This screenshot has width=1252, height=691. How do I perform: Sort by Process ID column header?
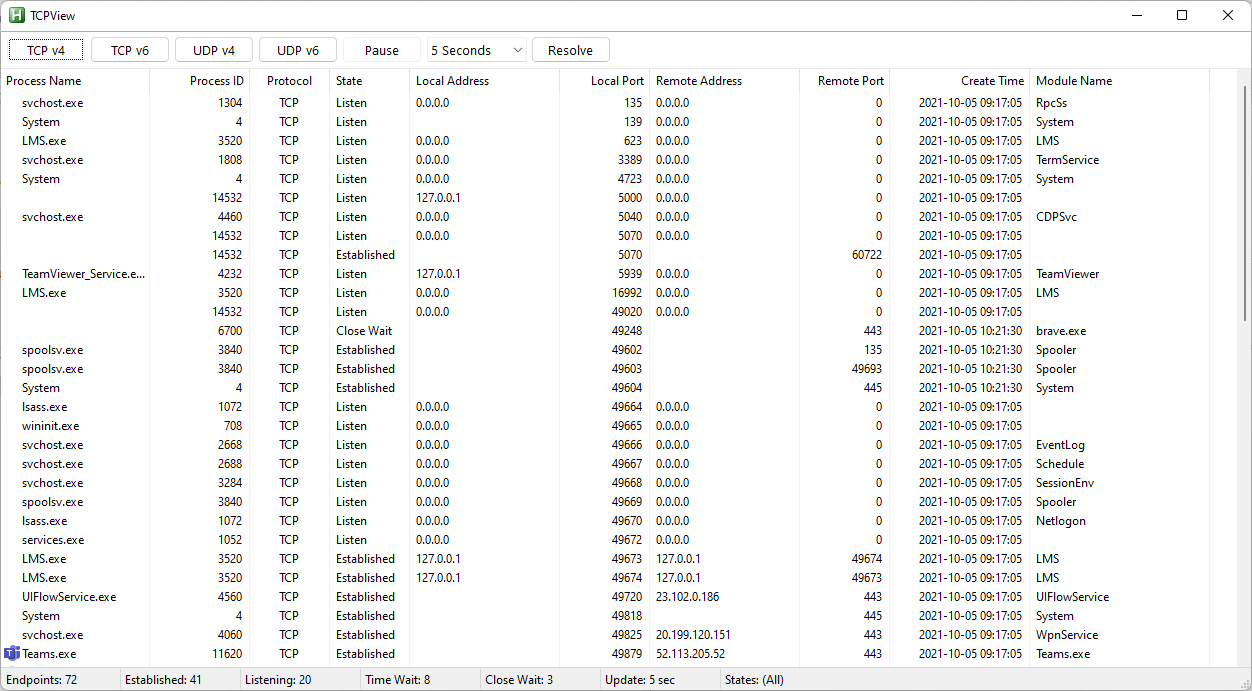[x=200, y=81]
